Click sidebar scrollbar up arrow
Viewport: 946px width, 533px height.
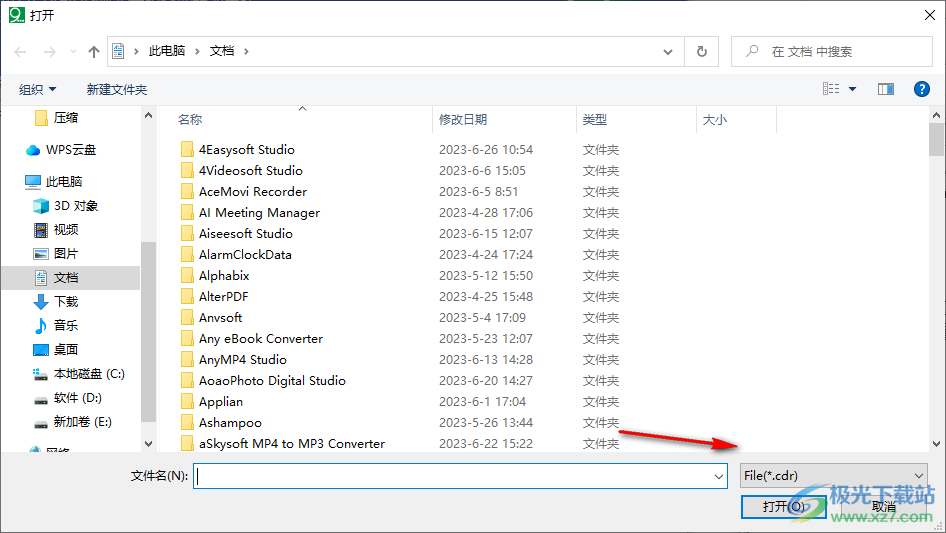(148, 115)
